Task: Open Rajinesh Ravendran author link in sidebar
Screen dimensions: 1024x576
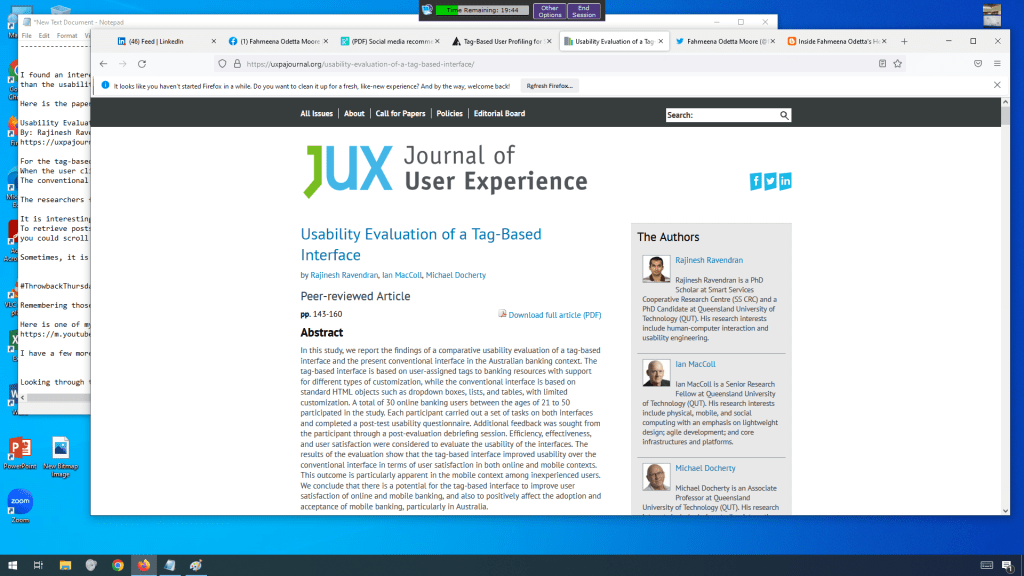Action: pyautogui.click(x=709, y=260)
